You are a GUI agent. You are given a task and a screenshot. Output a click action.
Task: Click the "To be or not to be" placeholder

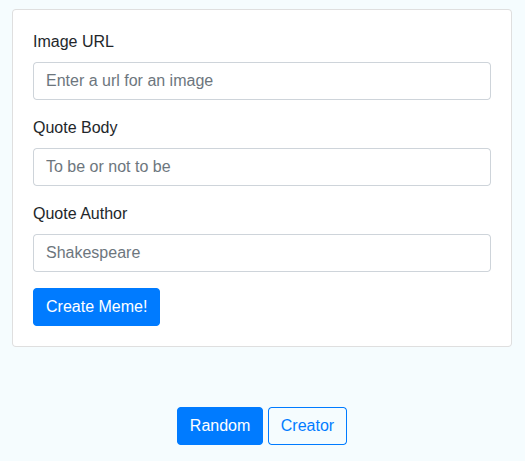click(108, 166)
